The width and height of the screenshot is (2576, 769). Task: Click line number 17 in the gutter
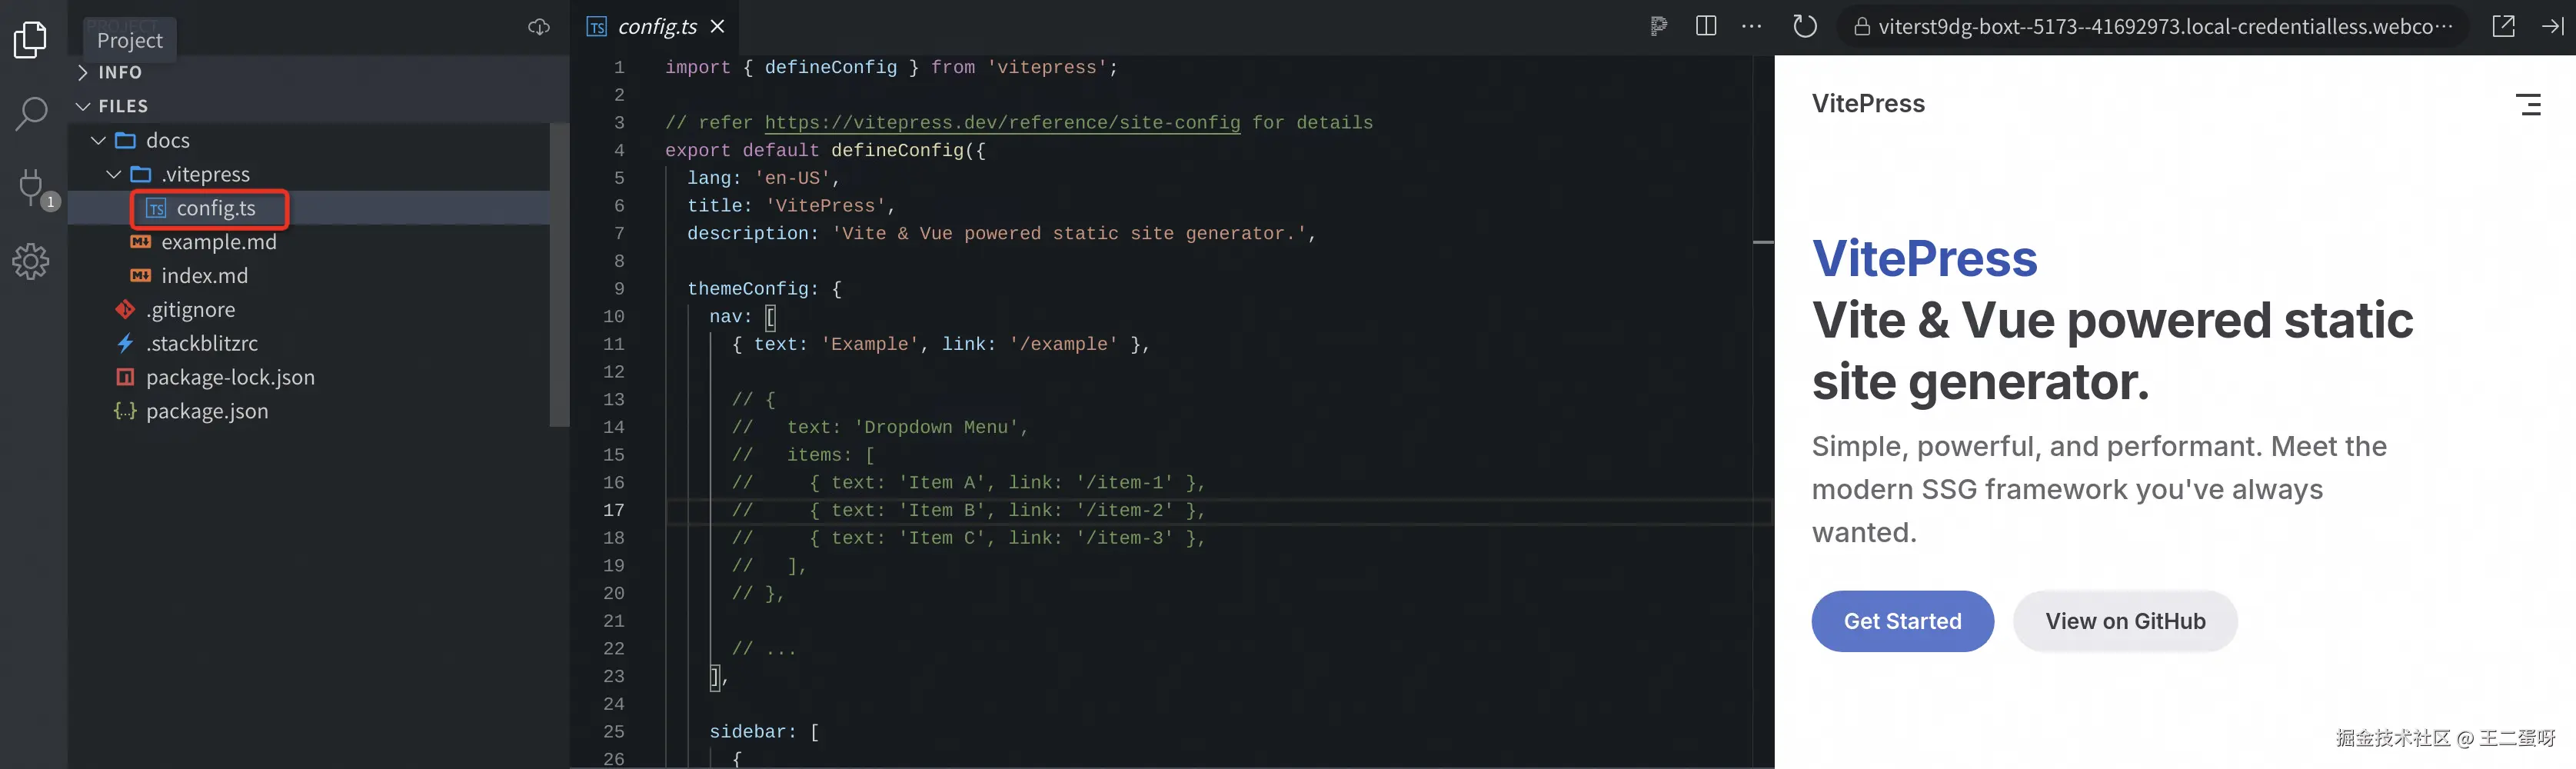tap(613, 511)
